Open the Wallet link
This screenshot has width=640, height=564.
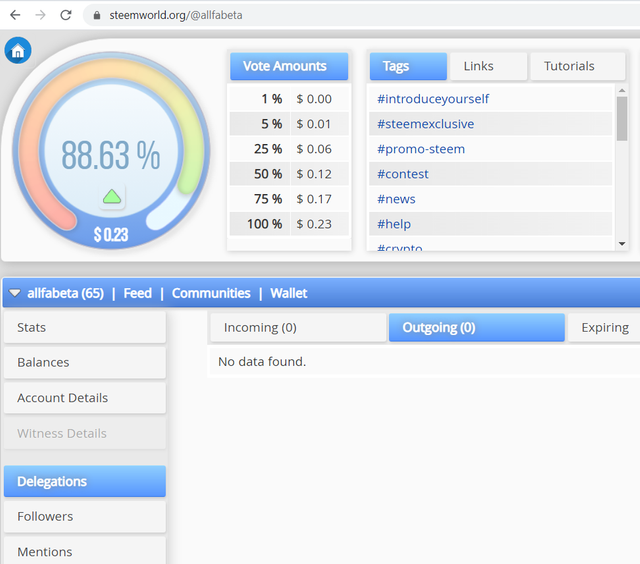pyautogui.click(x=289, y=293)
